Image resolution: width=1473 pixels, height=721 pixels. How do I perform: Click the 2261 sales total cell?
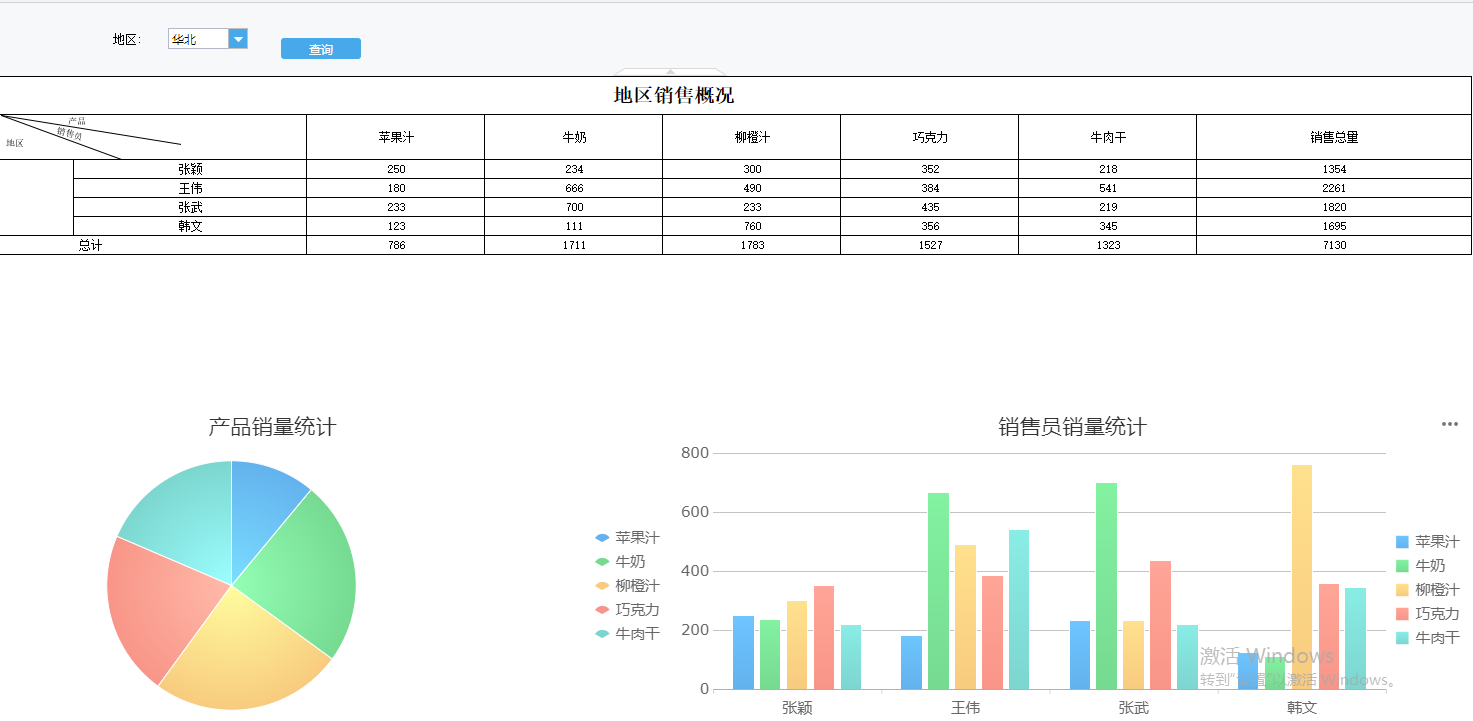(x=1334, y=188)
